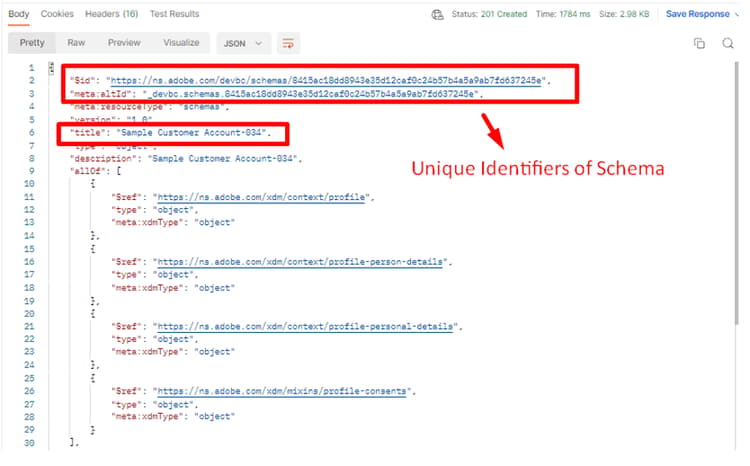Click line number 15 in the gutter
750x466 pixels.
29,249
